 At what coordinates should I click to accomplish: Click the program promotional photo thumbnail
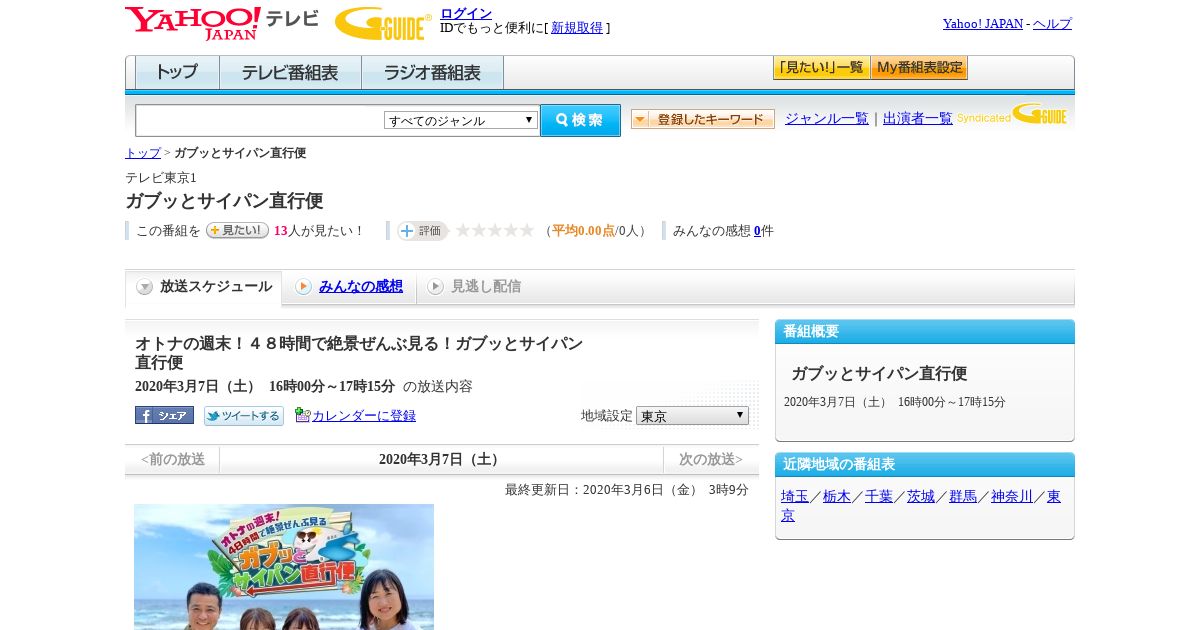pos(284,567)
